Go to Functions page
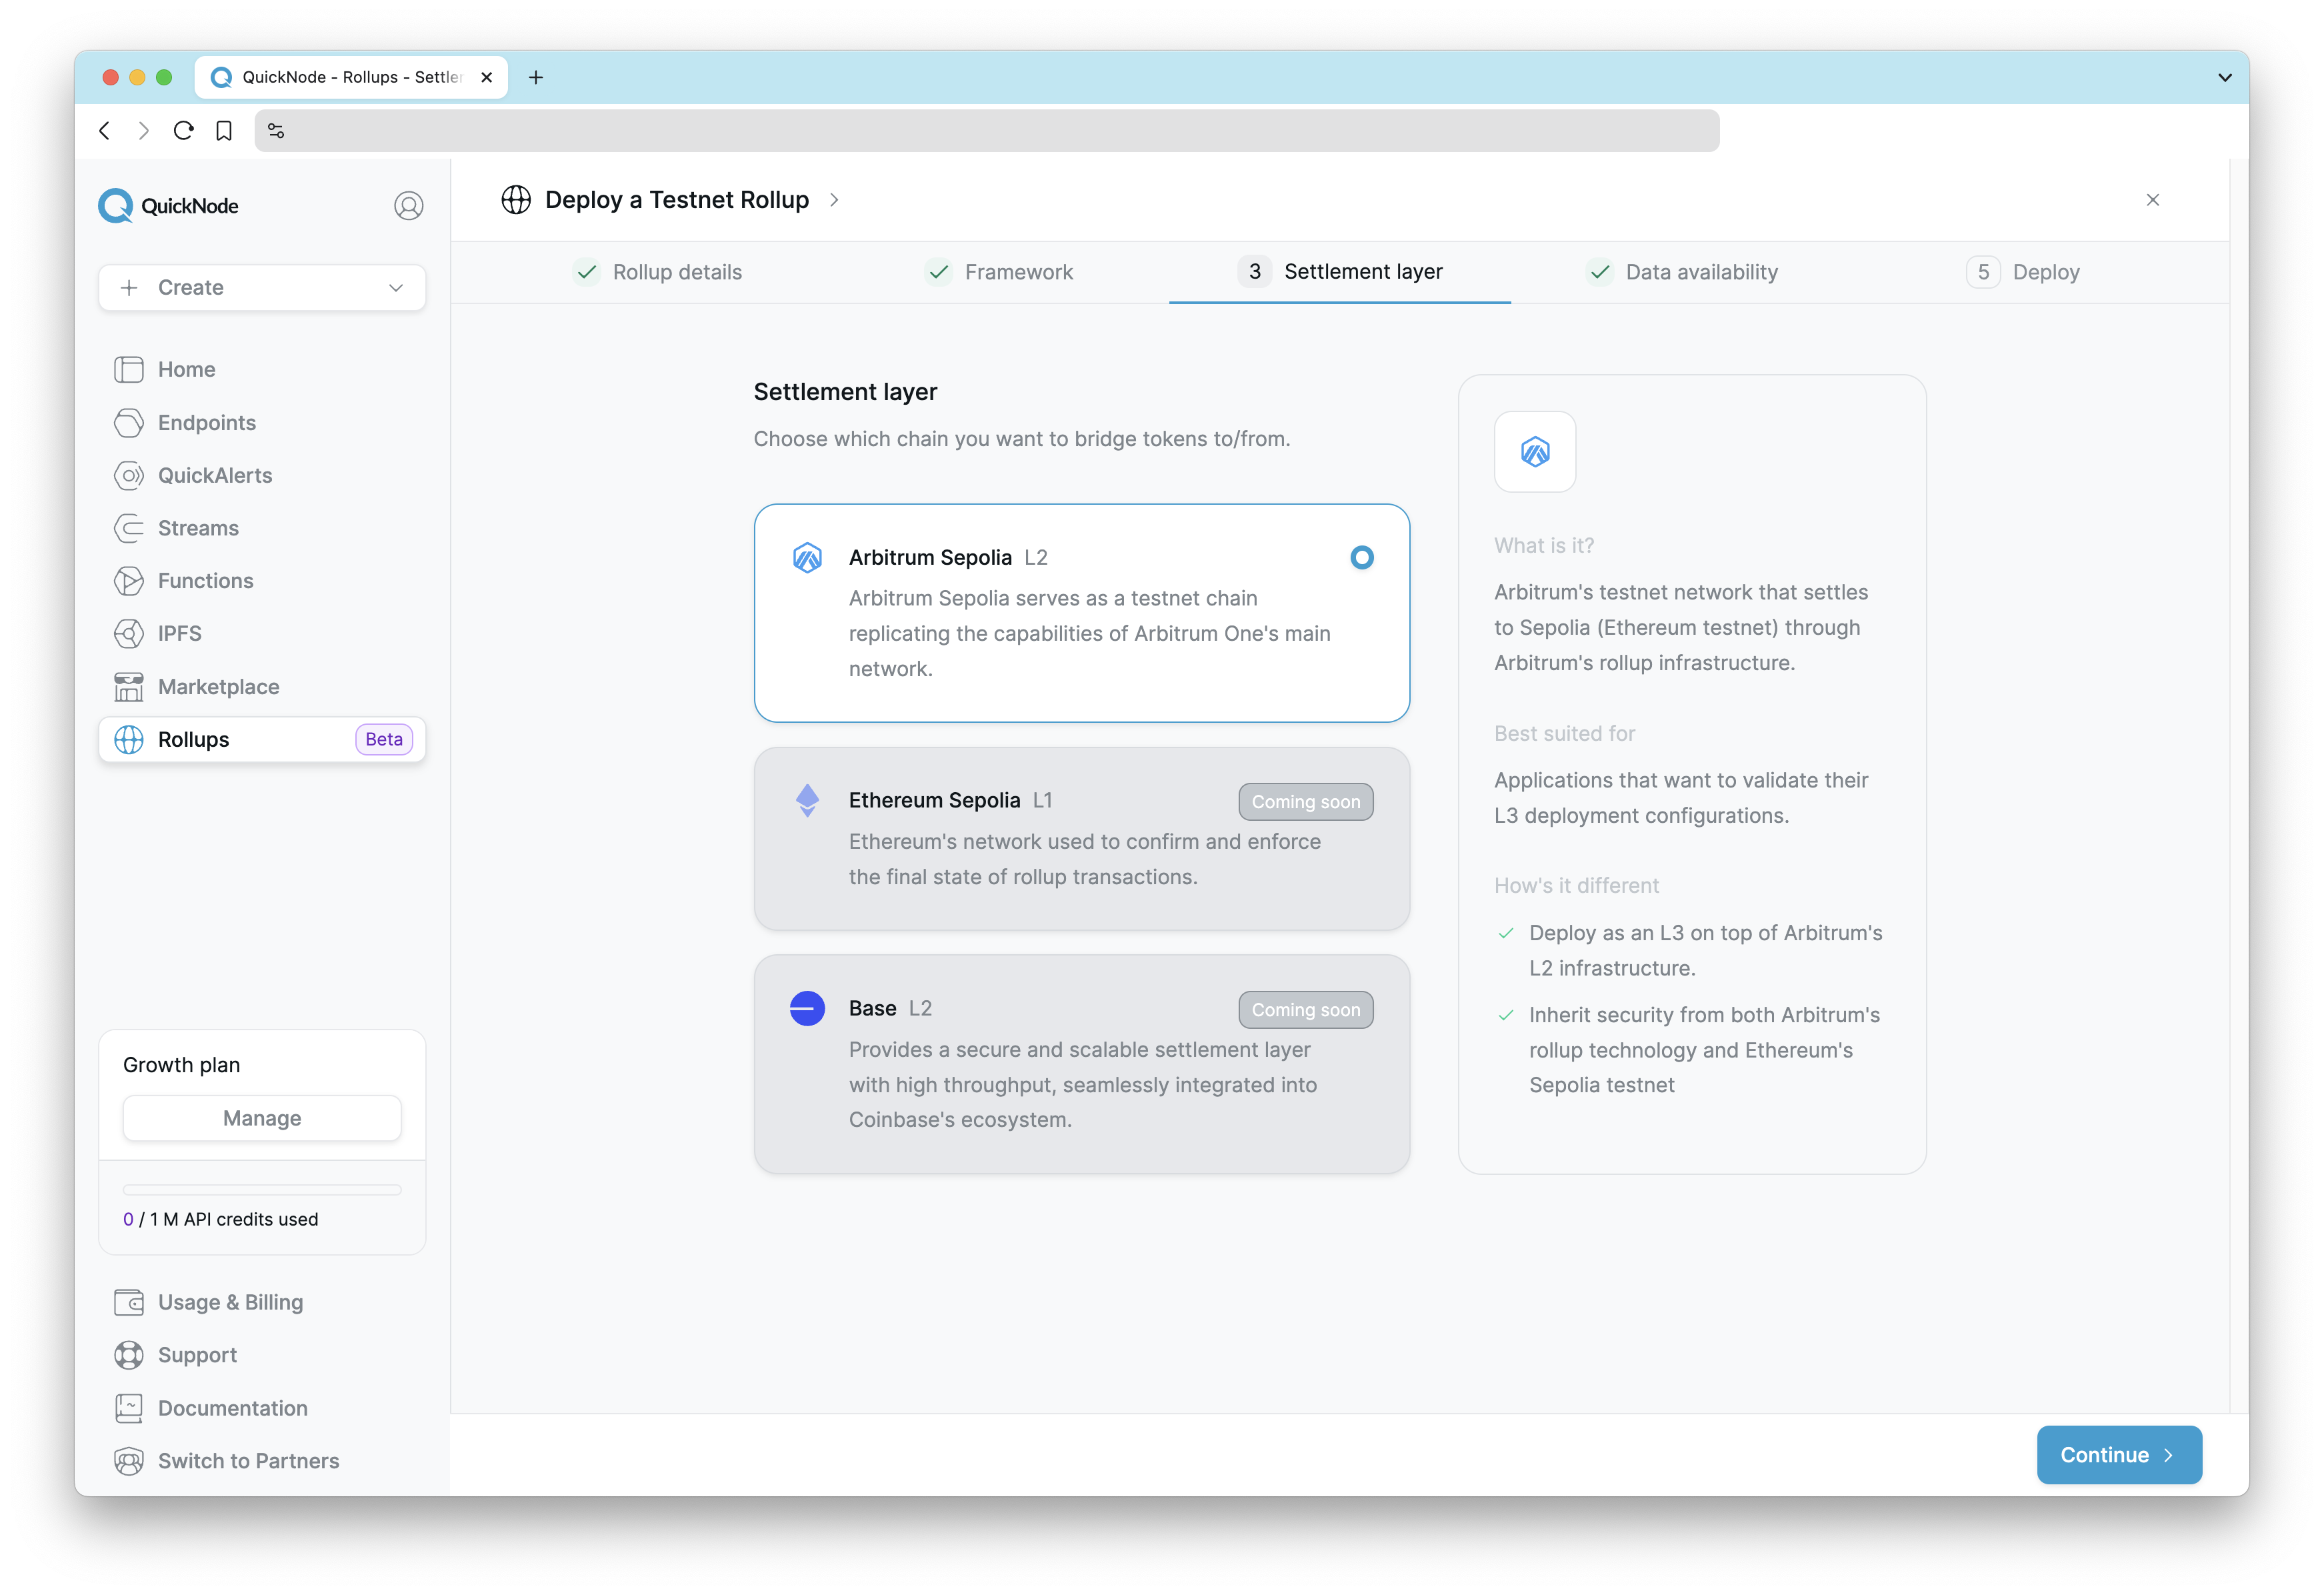 pyautogui.click(x=205, y=581)
